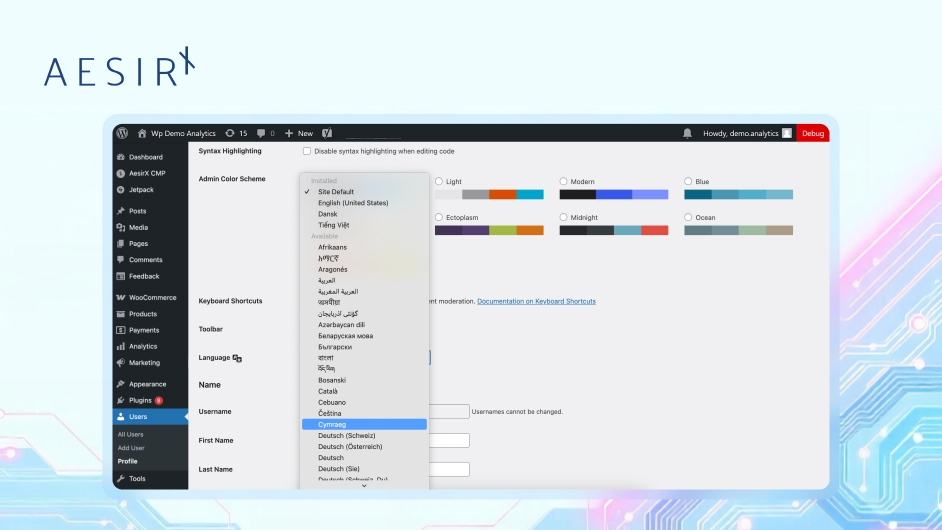Select the Blue color scheme radio
The width and height of the screenshot is (942, 530).
pyautogui.click(x=688, y=181)
